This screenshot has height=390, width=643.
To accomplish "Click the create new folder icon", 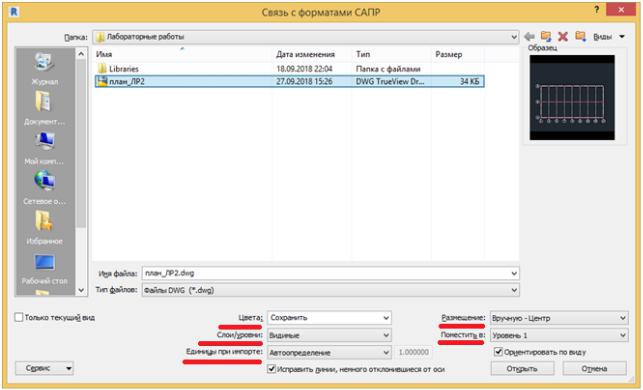I will (580, 36).
